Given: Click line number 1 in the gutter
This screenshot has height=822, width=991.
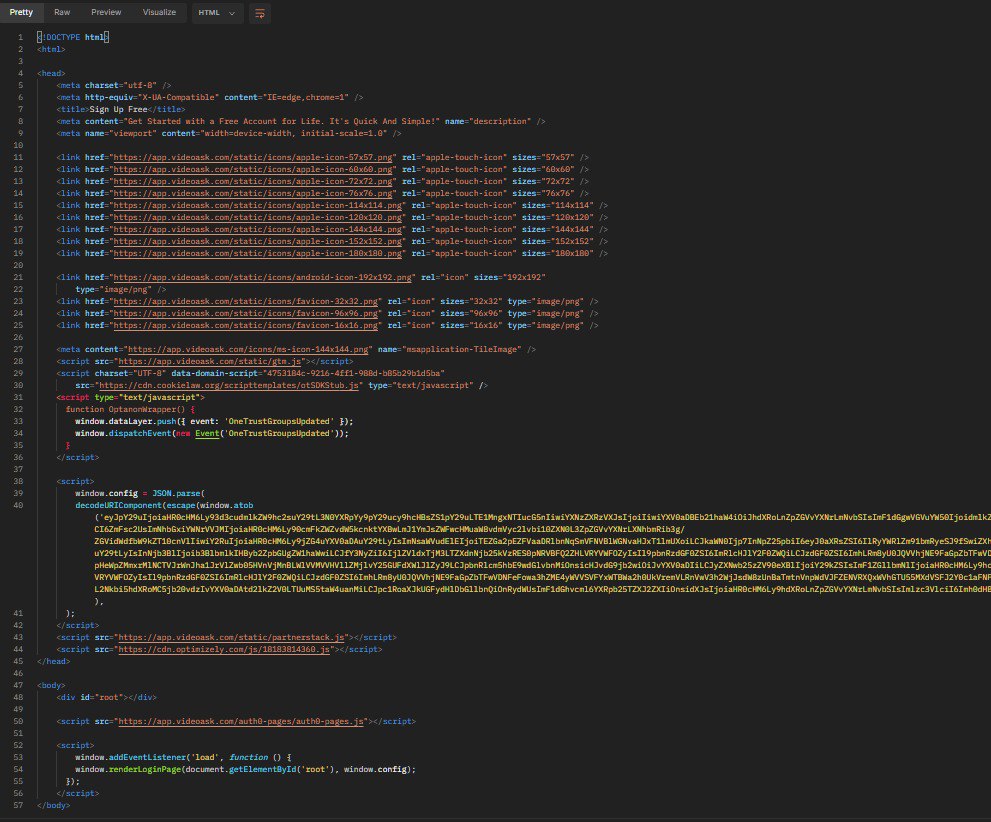Looking at the screenshot, I should pyautogui.click(x=22, y=37).
